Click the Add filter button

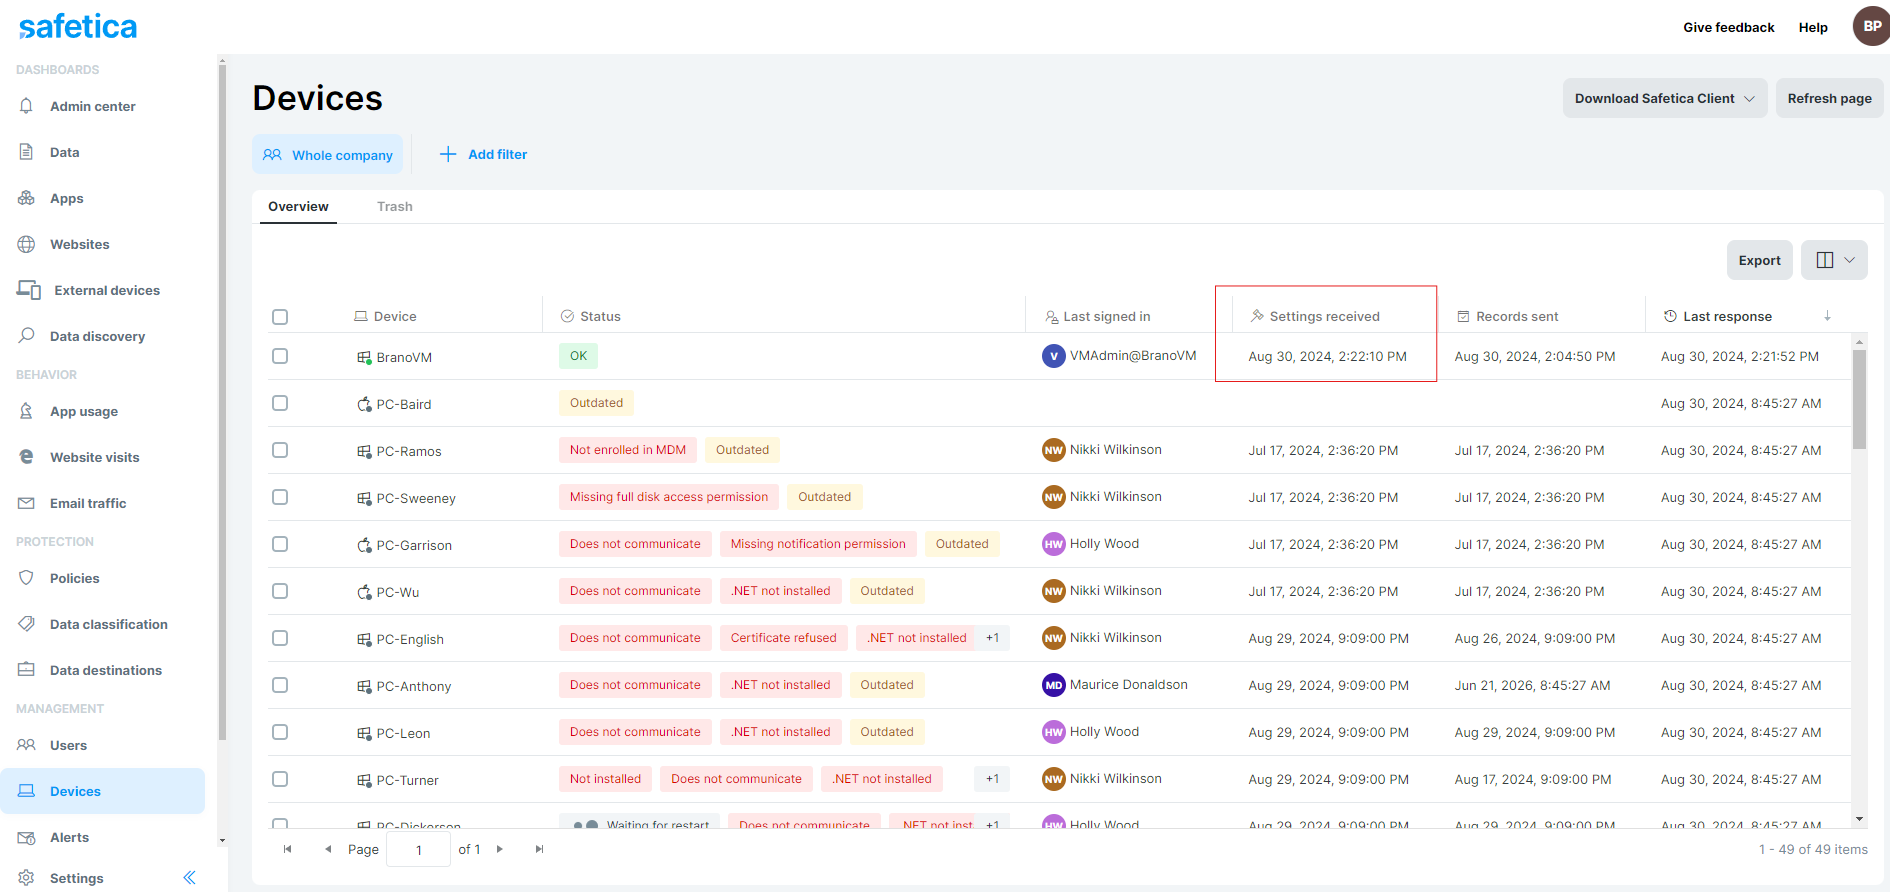483,154
